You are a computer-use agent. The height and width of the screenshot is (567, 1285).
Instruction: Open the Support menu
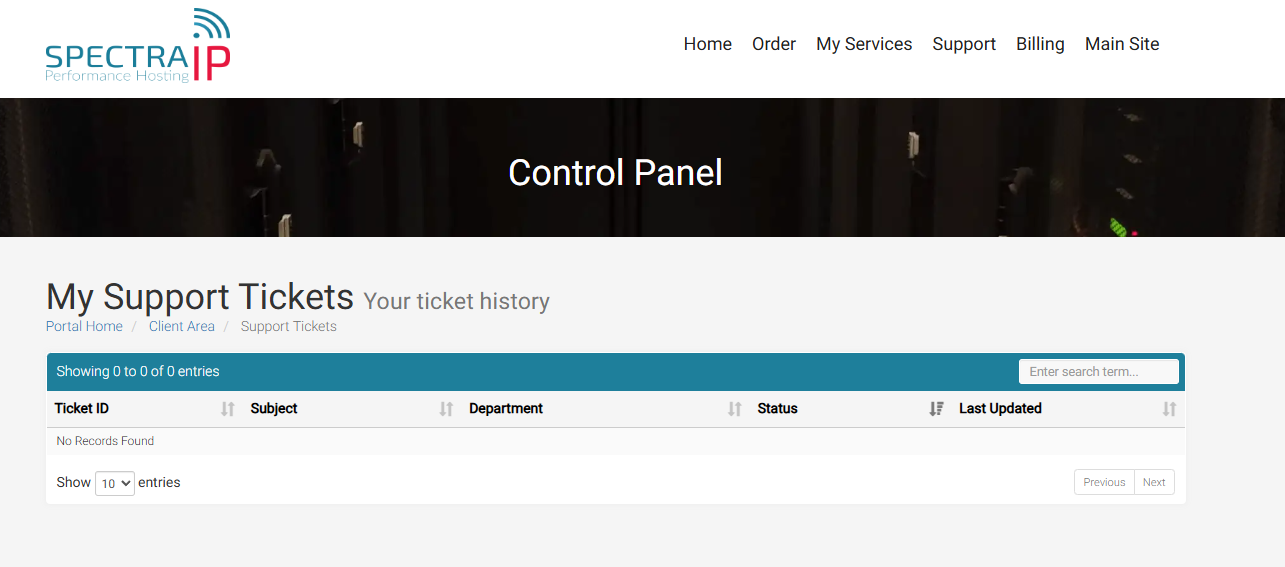964,44
